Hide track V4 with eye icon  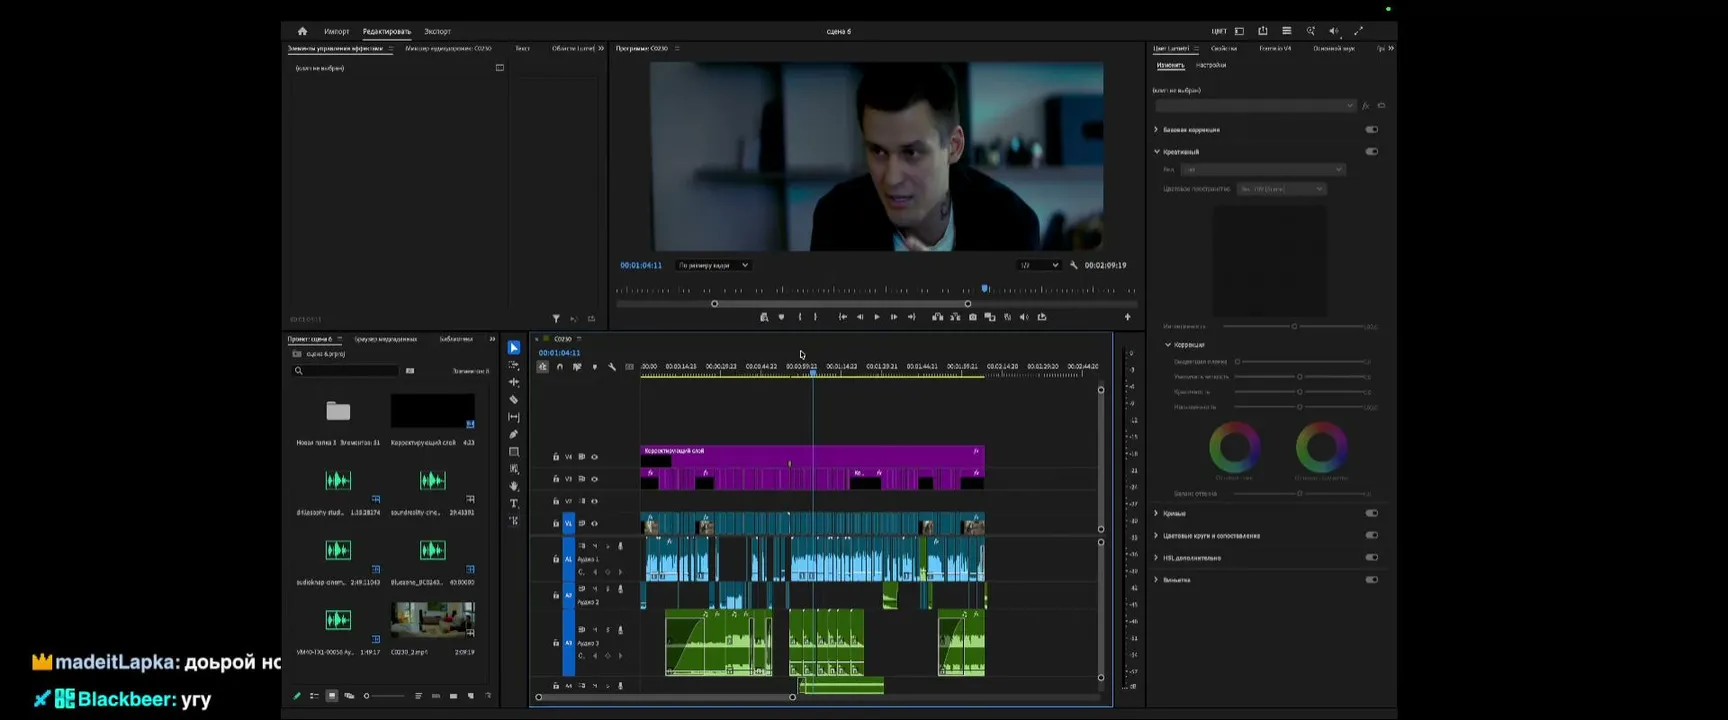pyautogui.click(x=594, y=457)
